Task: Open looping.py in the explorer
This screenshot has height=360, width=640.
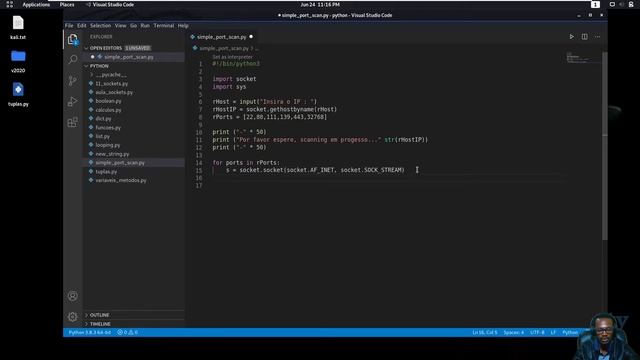Action: click(108, 145)
